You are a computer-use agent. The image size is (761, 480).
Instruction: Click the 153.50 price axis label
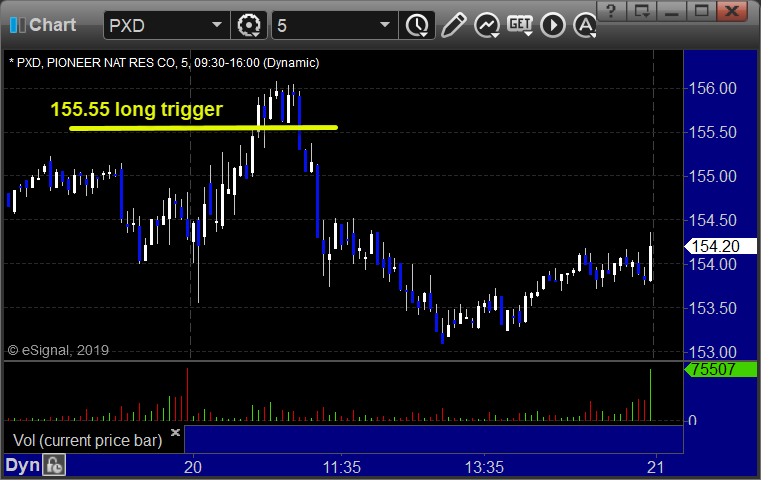tap(712, 308)
